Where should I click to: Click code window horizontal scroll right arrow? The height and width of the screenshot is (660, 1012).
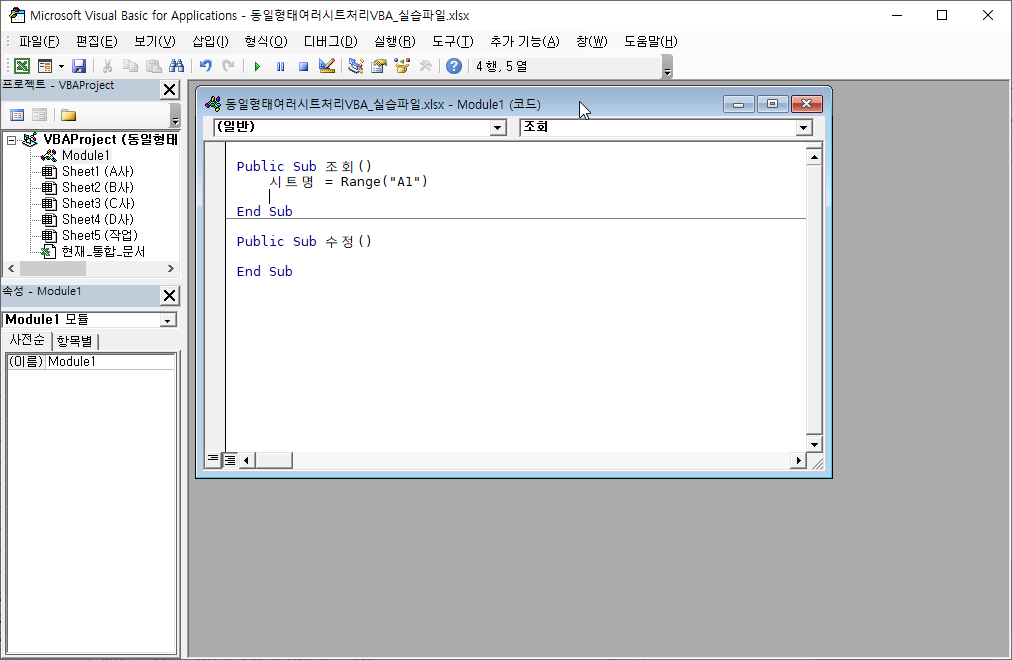798,460
